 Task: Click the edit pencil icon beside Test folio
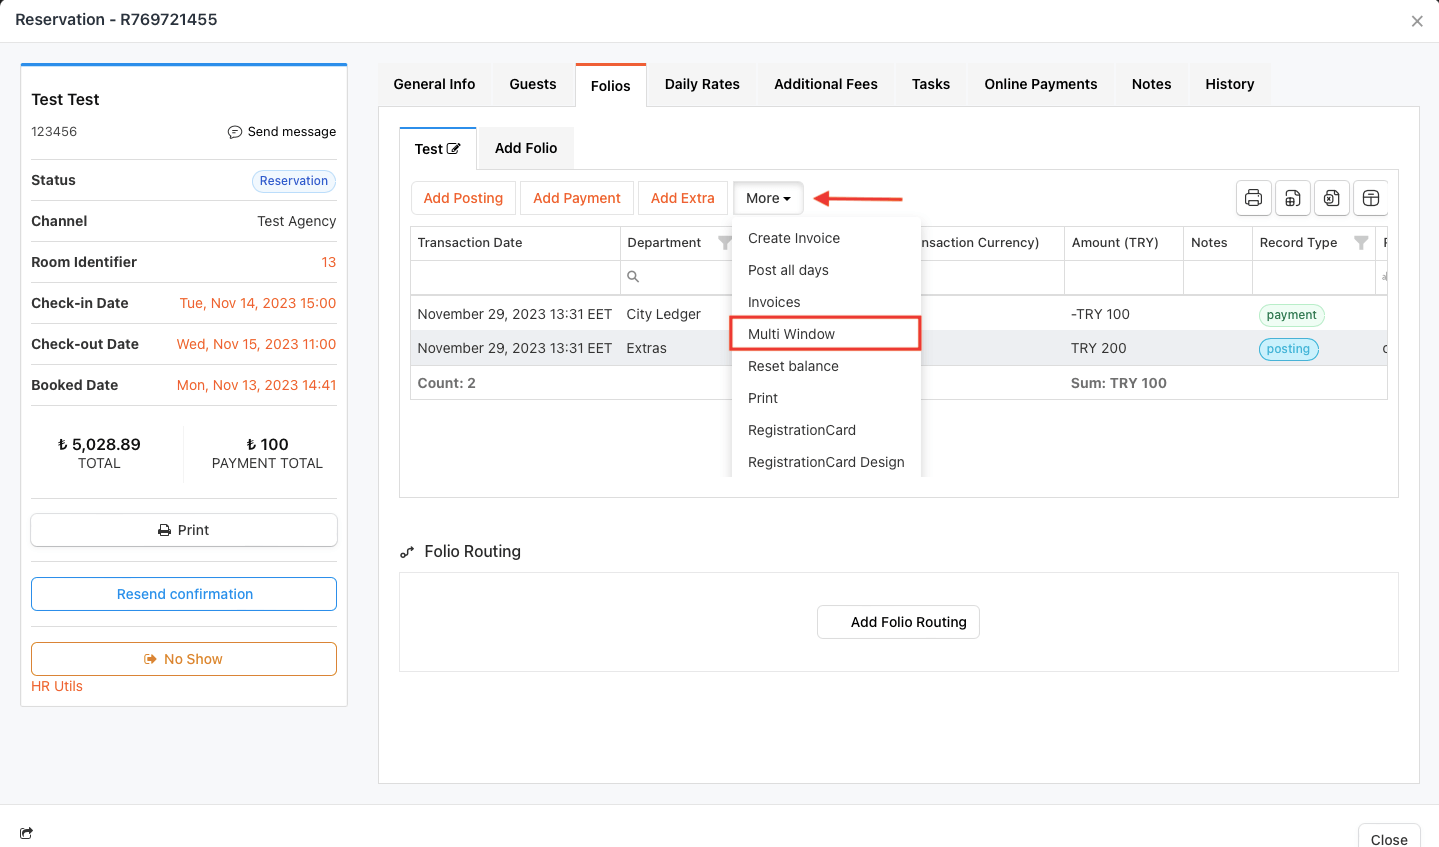(454, 149)
